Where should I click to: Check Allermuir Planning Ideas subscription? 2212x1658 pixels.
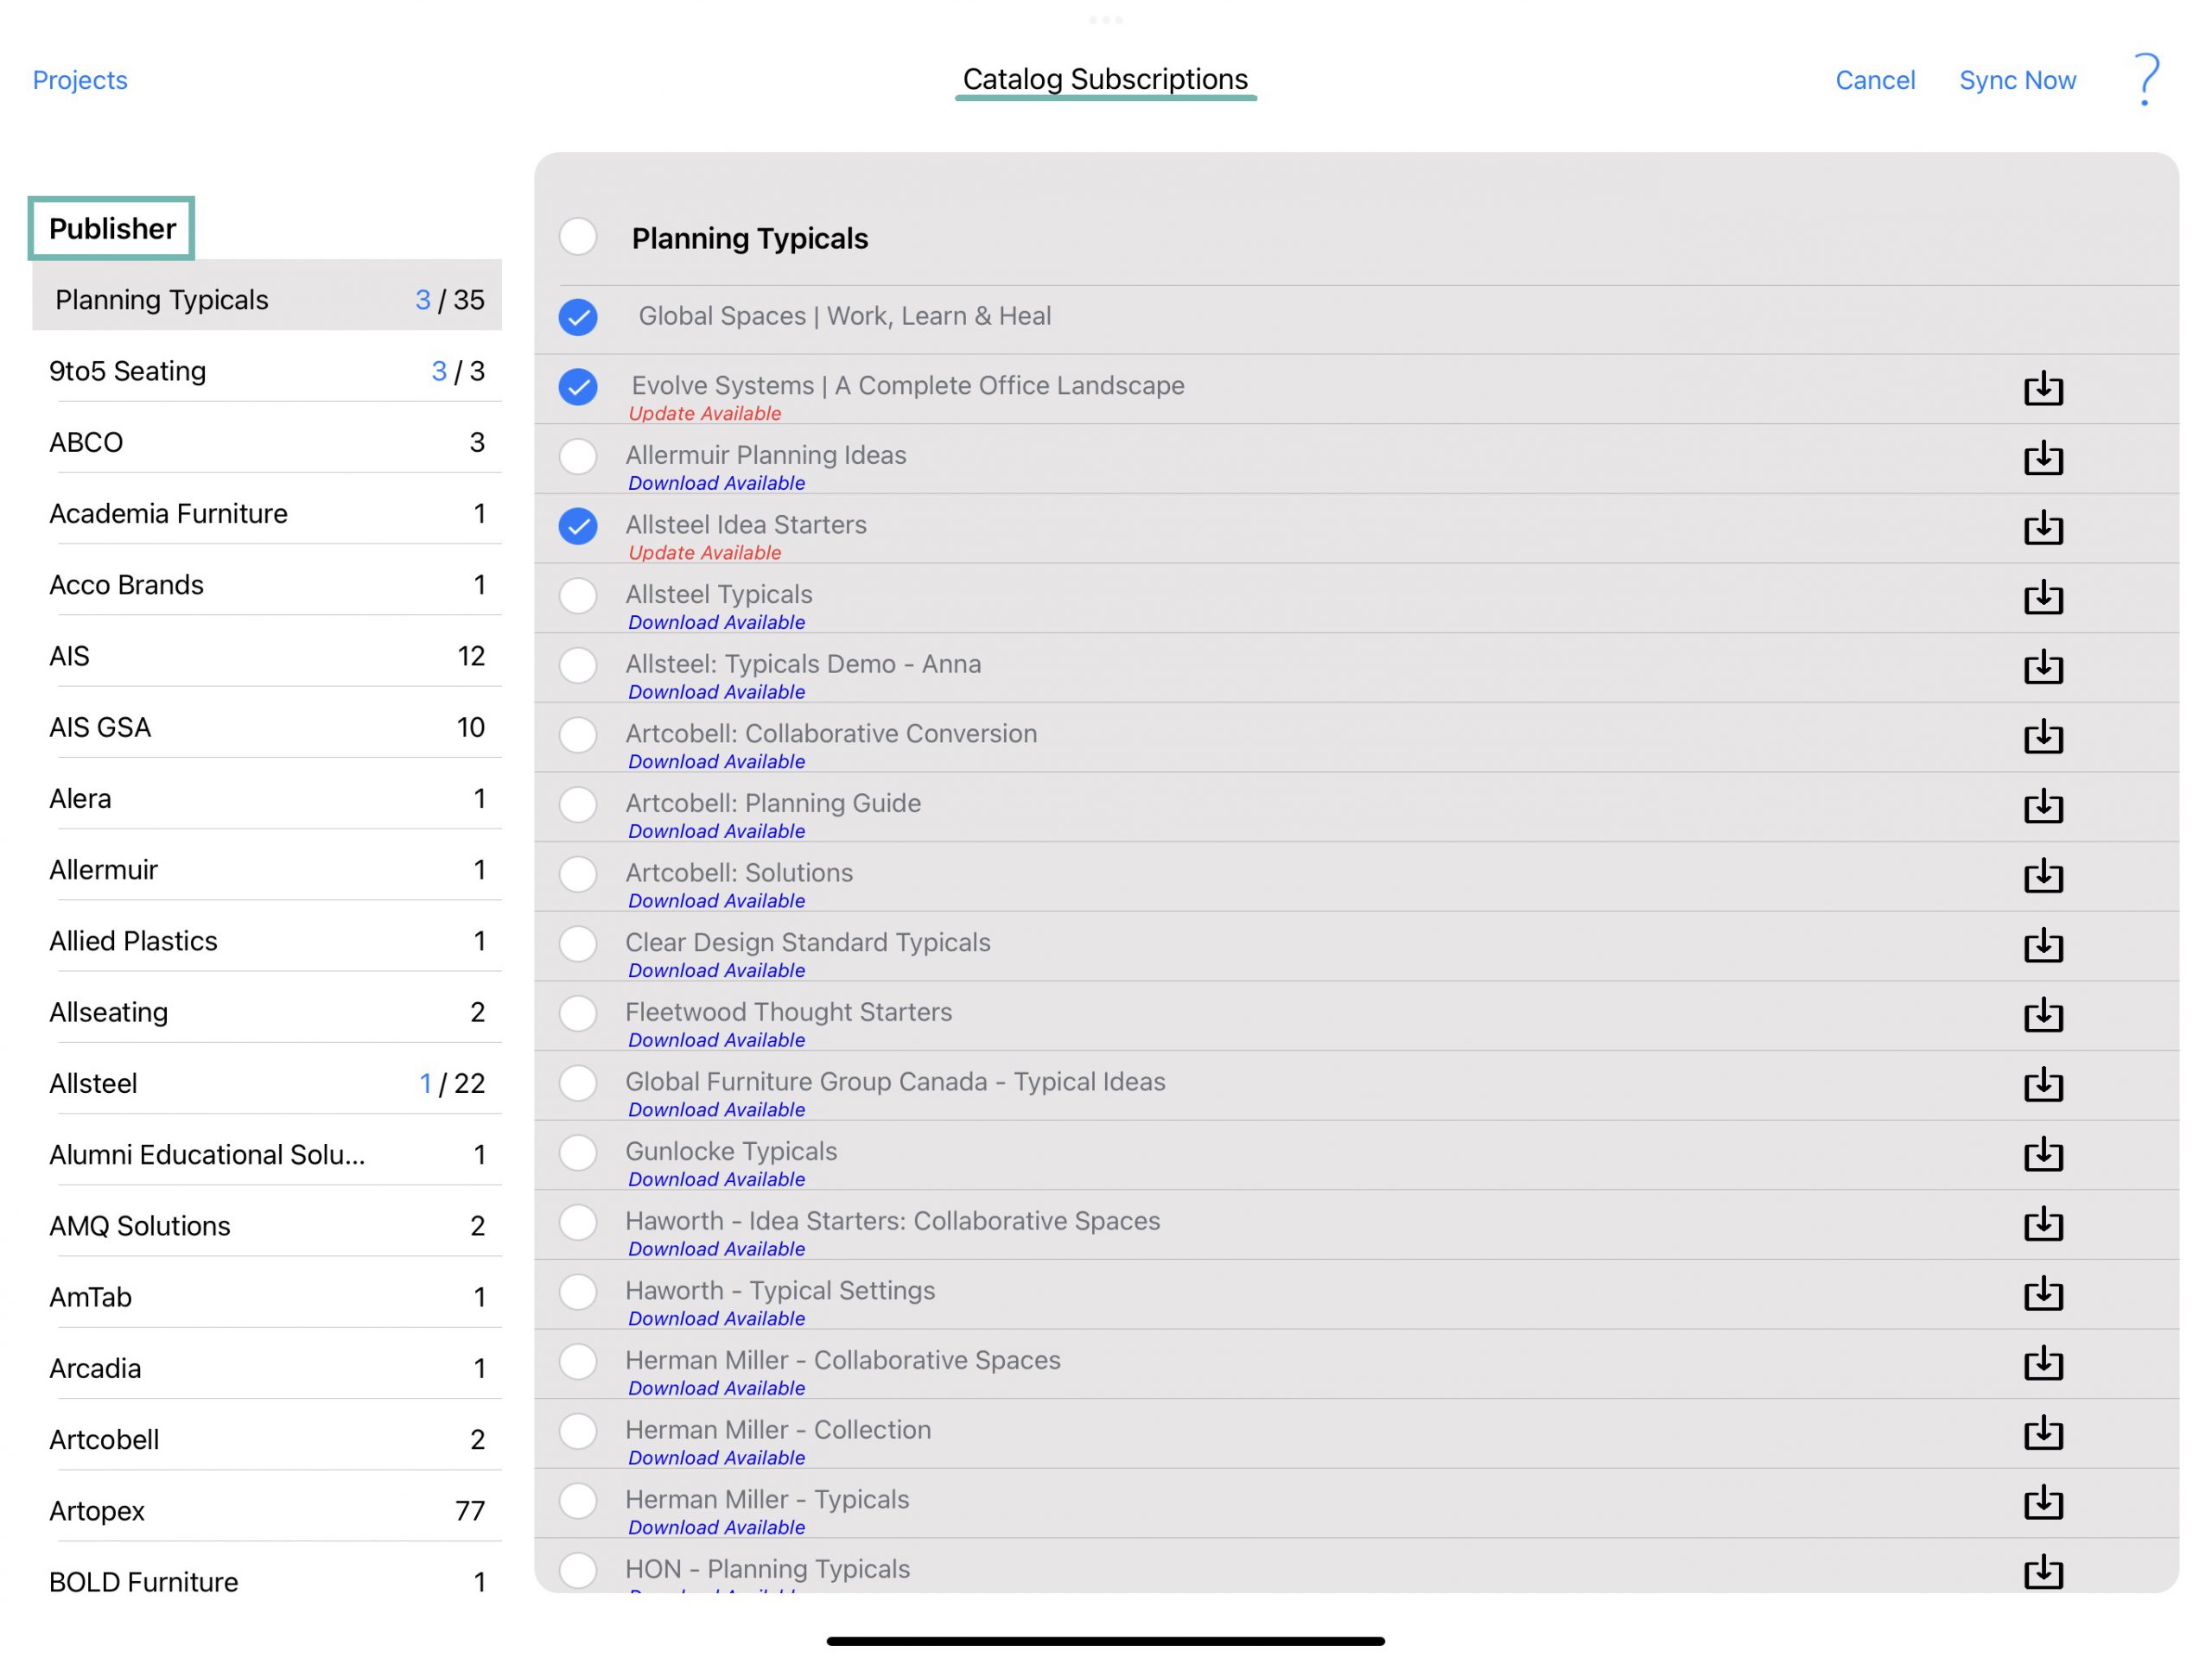[x=578, y=457]
